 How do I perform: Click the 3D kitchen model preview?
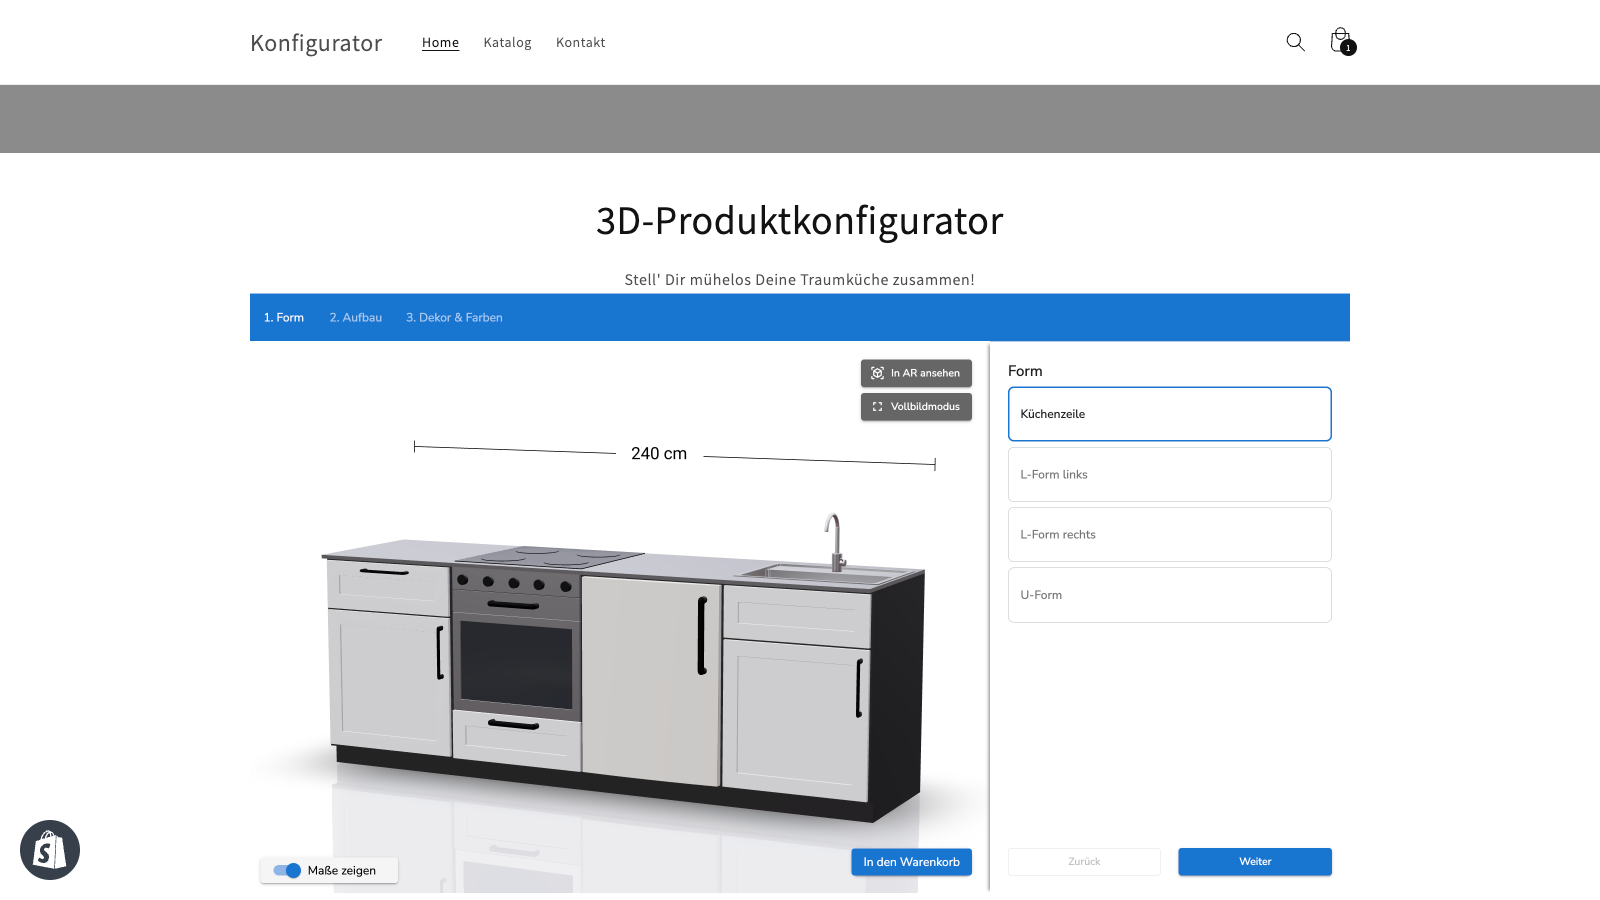point(620,670)
